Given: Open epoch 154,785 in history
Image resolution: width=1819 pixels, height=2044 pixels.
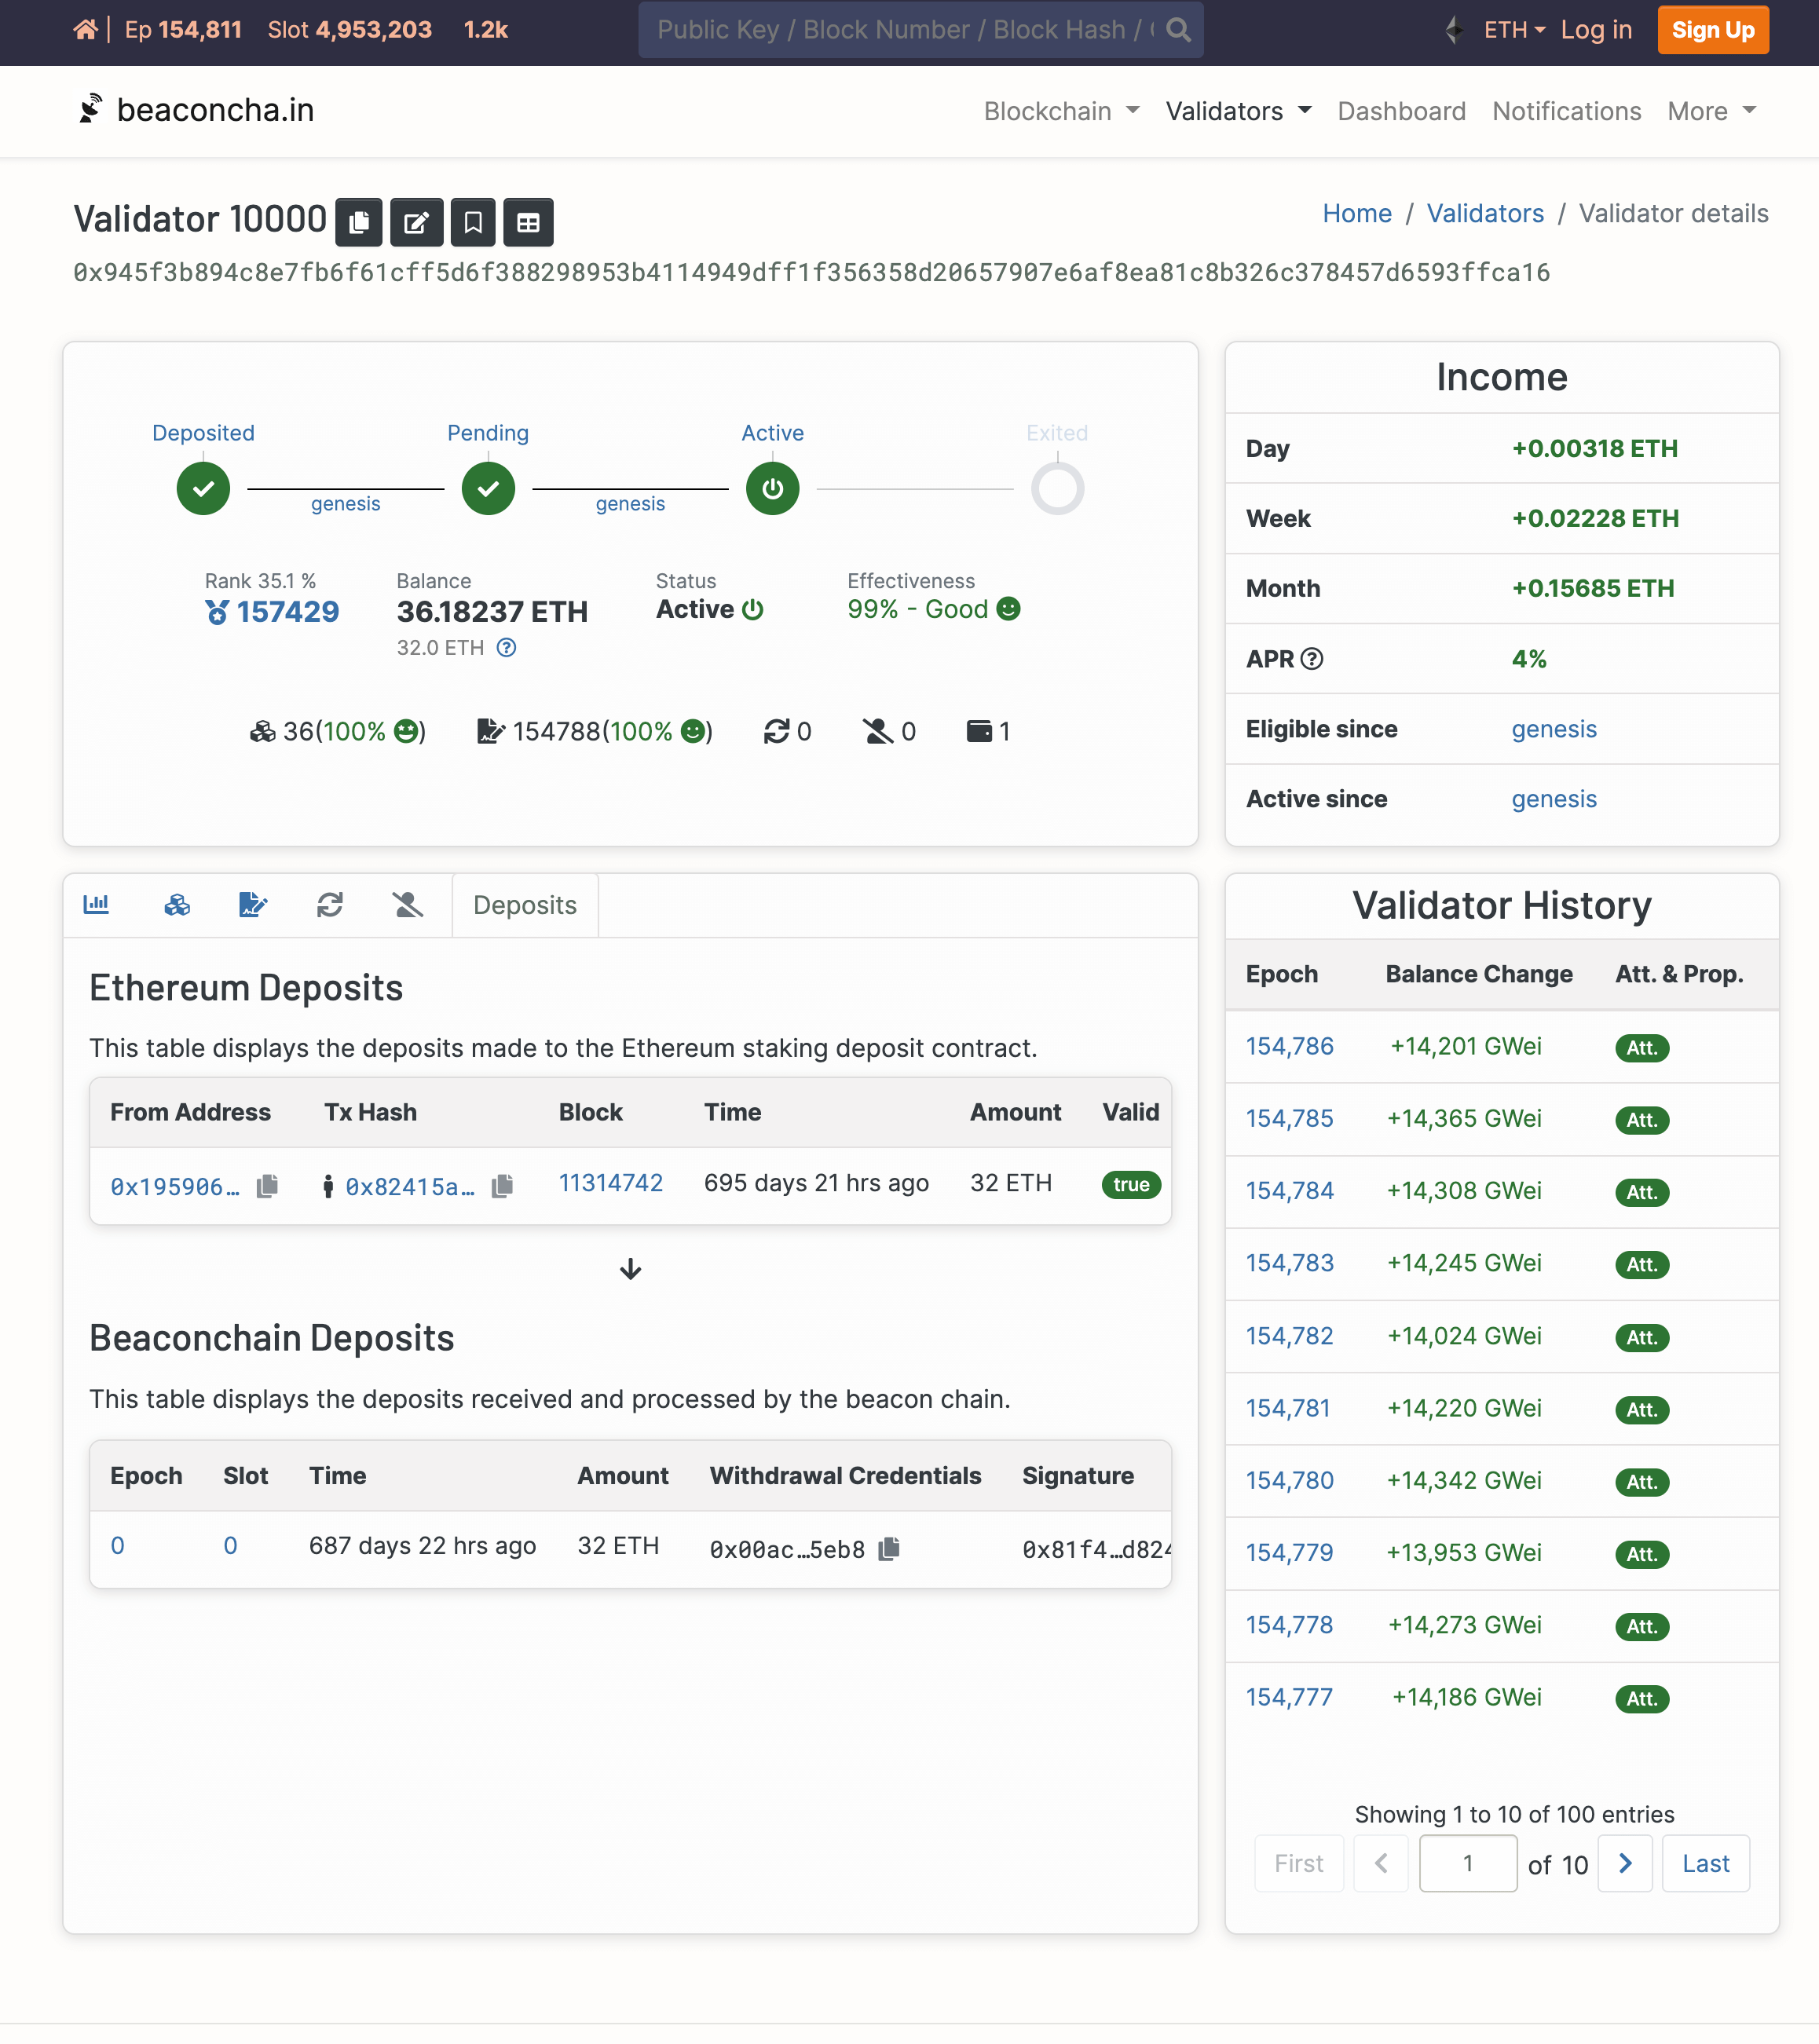Looking at the screenshot, I should [1289, 1118].
